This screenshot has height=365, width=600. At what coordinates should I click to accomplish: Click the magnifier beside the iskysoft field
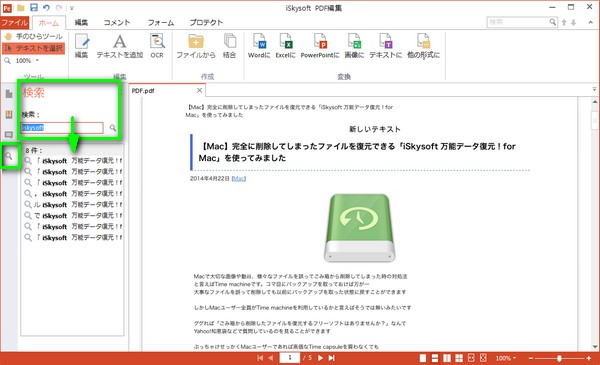click(112, 128)
